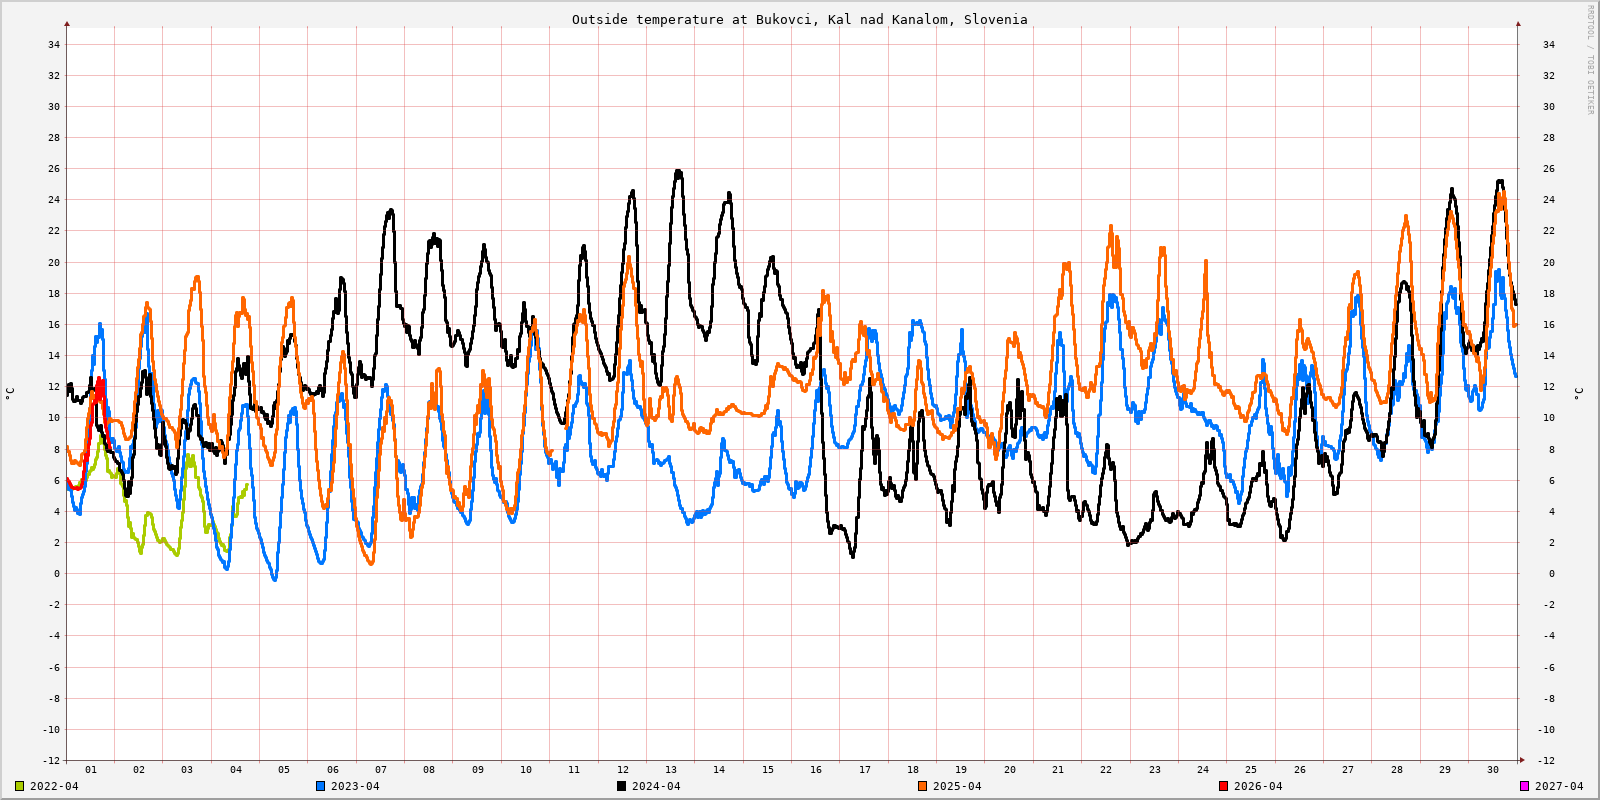Select the 2025-04 legend text label
The image size is (1600, 800).
[957, 786]
